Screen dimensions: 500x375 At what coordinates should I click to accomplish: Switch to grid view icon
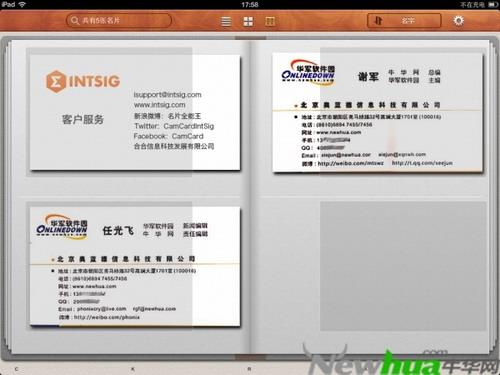248,21
